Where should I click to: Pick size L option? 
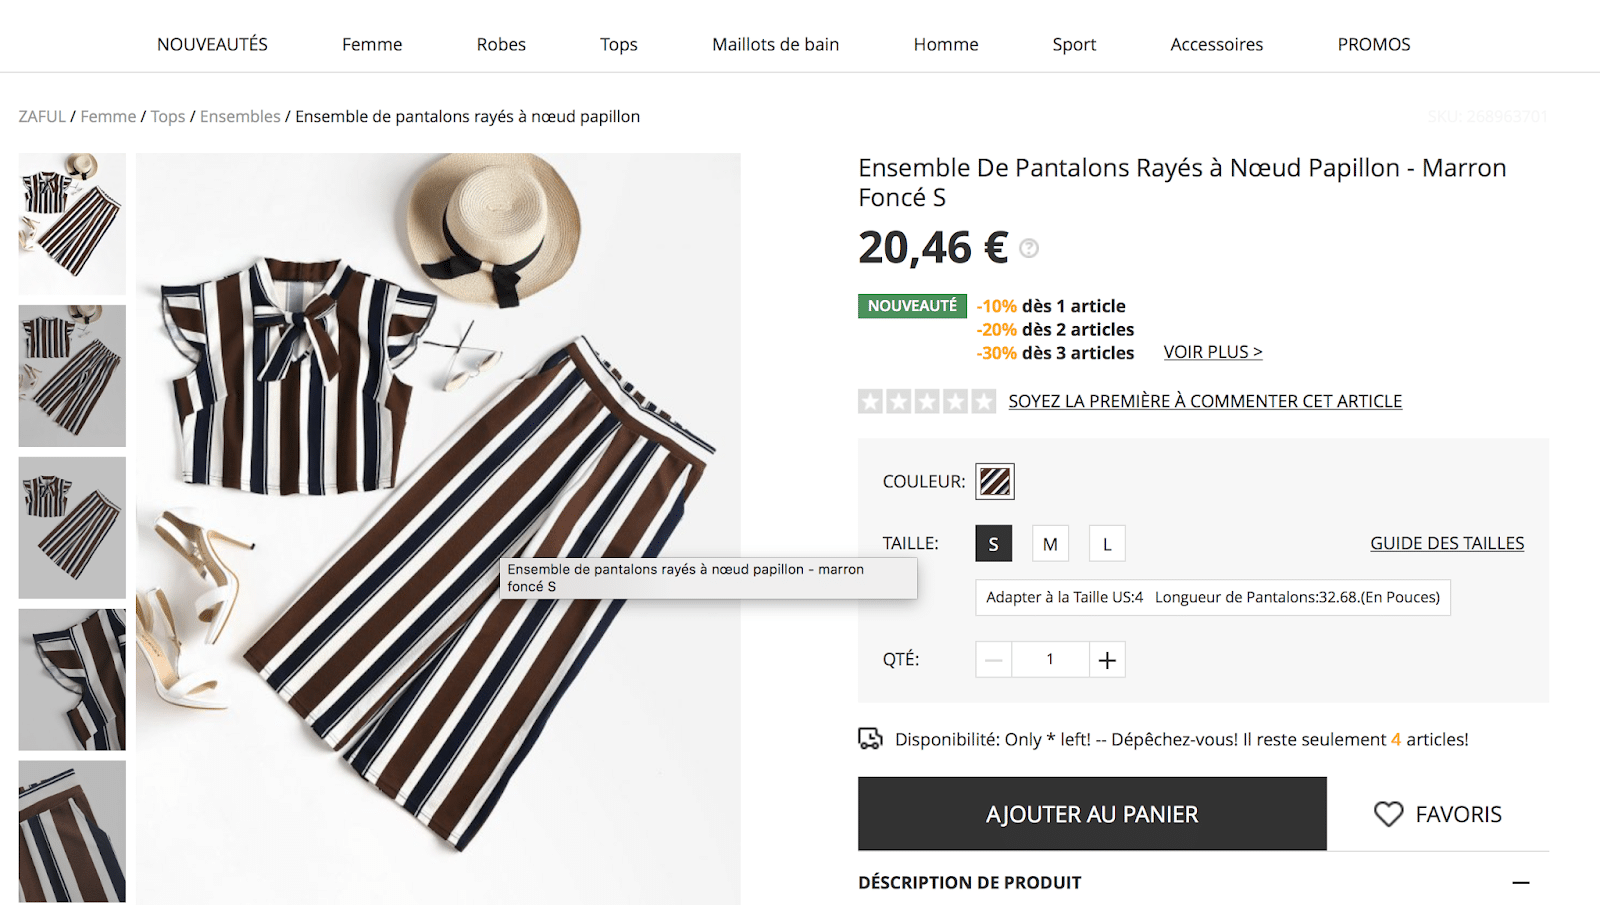tap(1107, 544)
